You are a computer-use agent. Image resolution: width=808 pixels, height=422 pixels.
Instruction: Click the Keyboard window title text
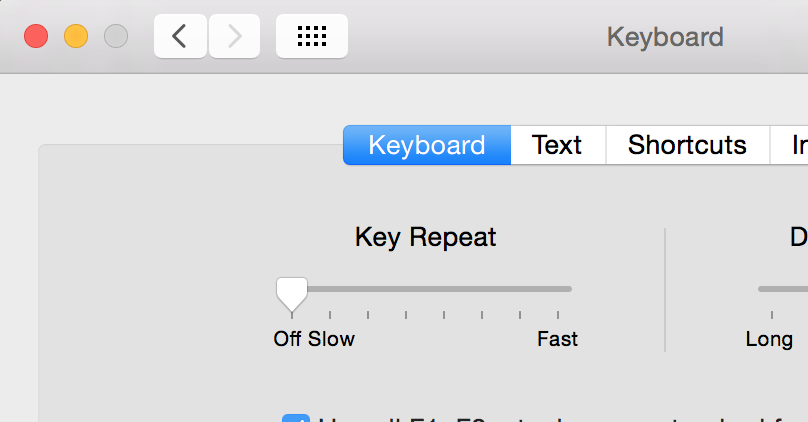665,37
